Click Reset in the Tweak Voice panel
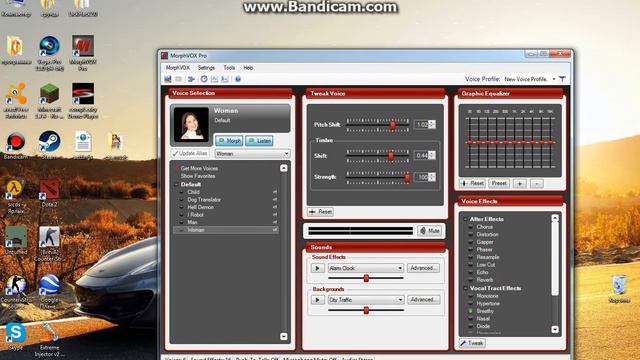This screenshot has height=360, width=640. [x=320, y=212]
